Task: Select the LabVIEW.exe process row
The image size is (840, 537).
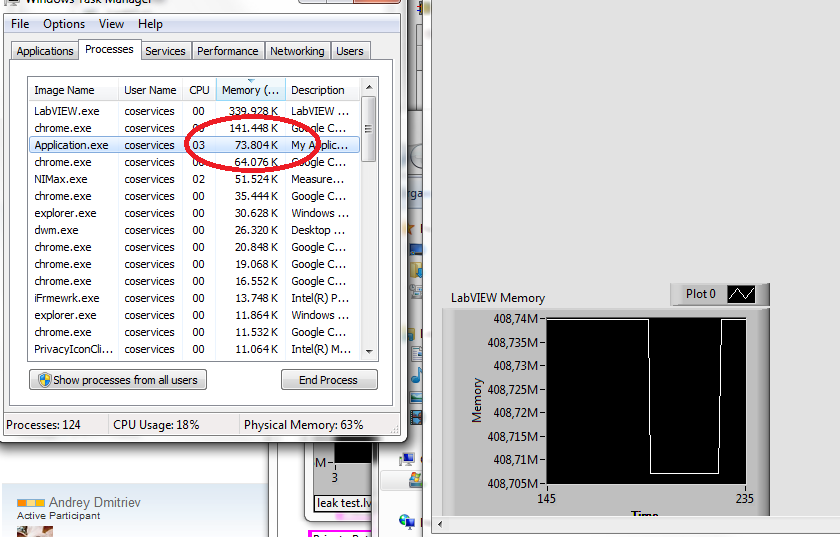Action: pos(194,111)
